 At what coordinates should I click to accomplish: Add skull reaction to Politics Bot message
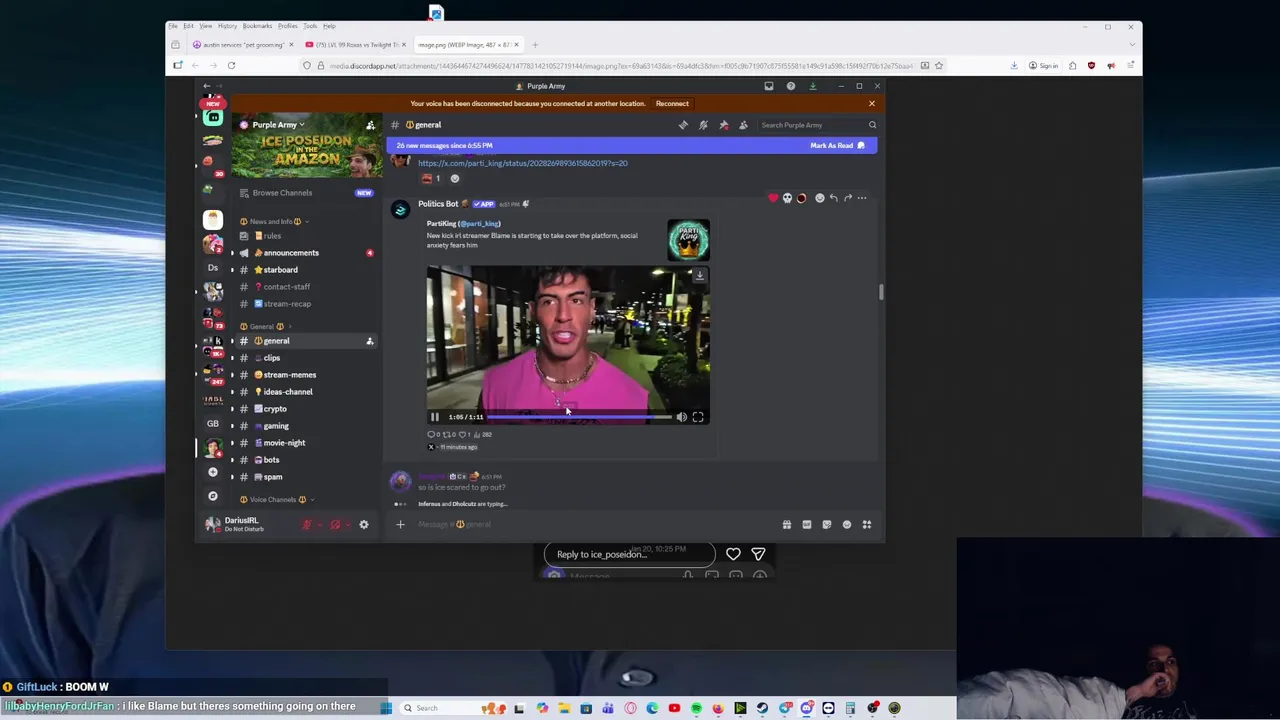(787, 198)
